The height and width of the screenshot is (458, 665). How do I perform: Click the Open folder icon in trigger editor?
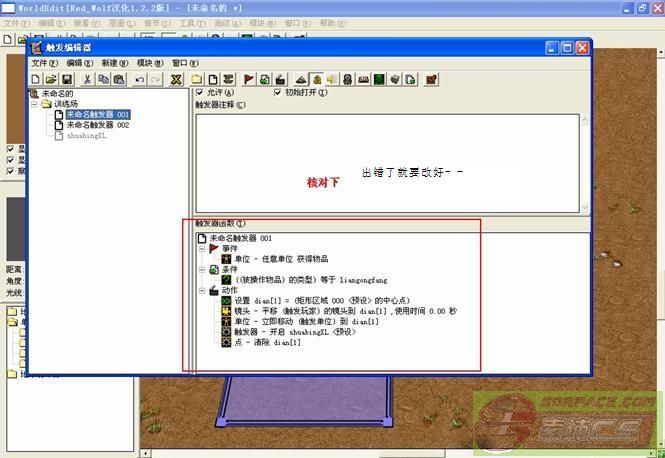click(51, 79)
